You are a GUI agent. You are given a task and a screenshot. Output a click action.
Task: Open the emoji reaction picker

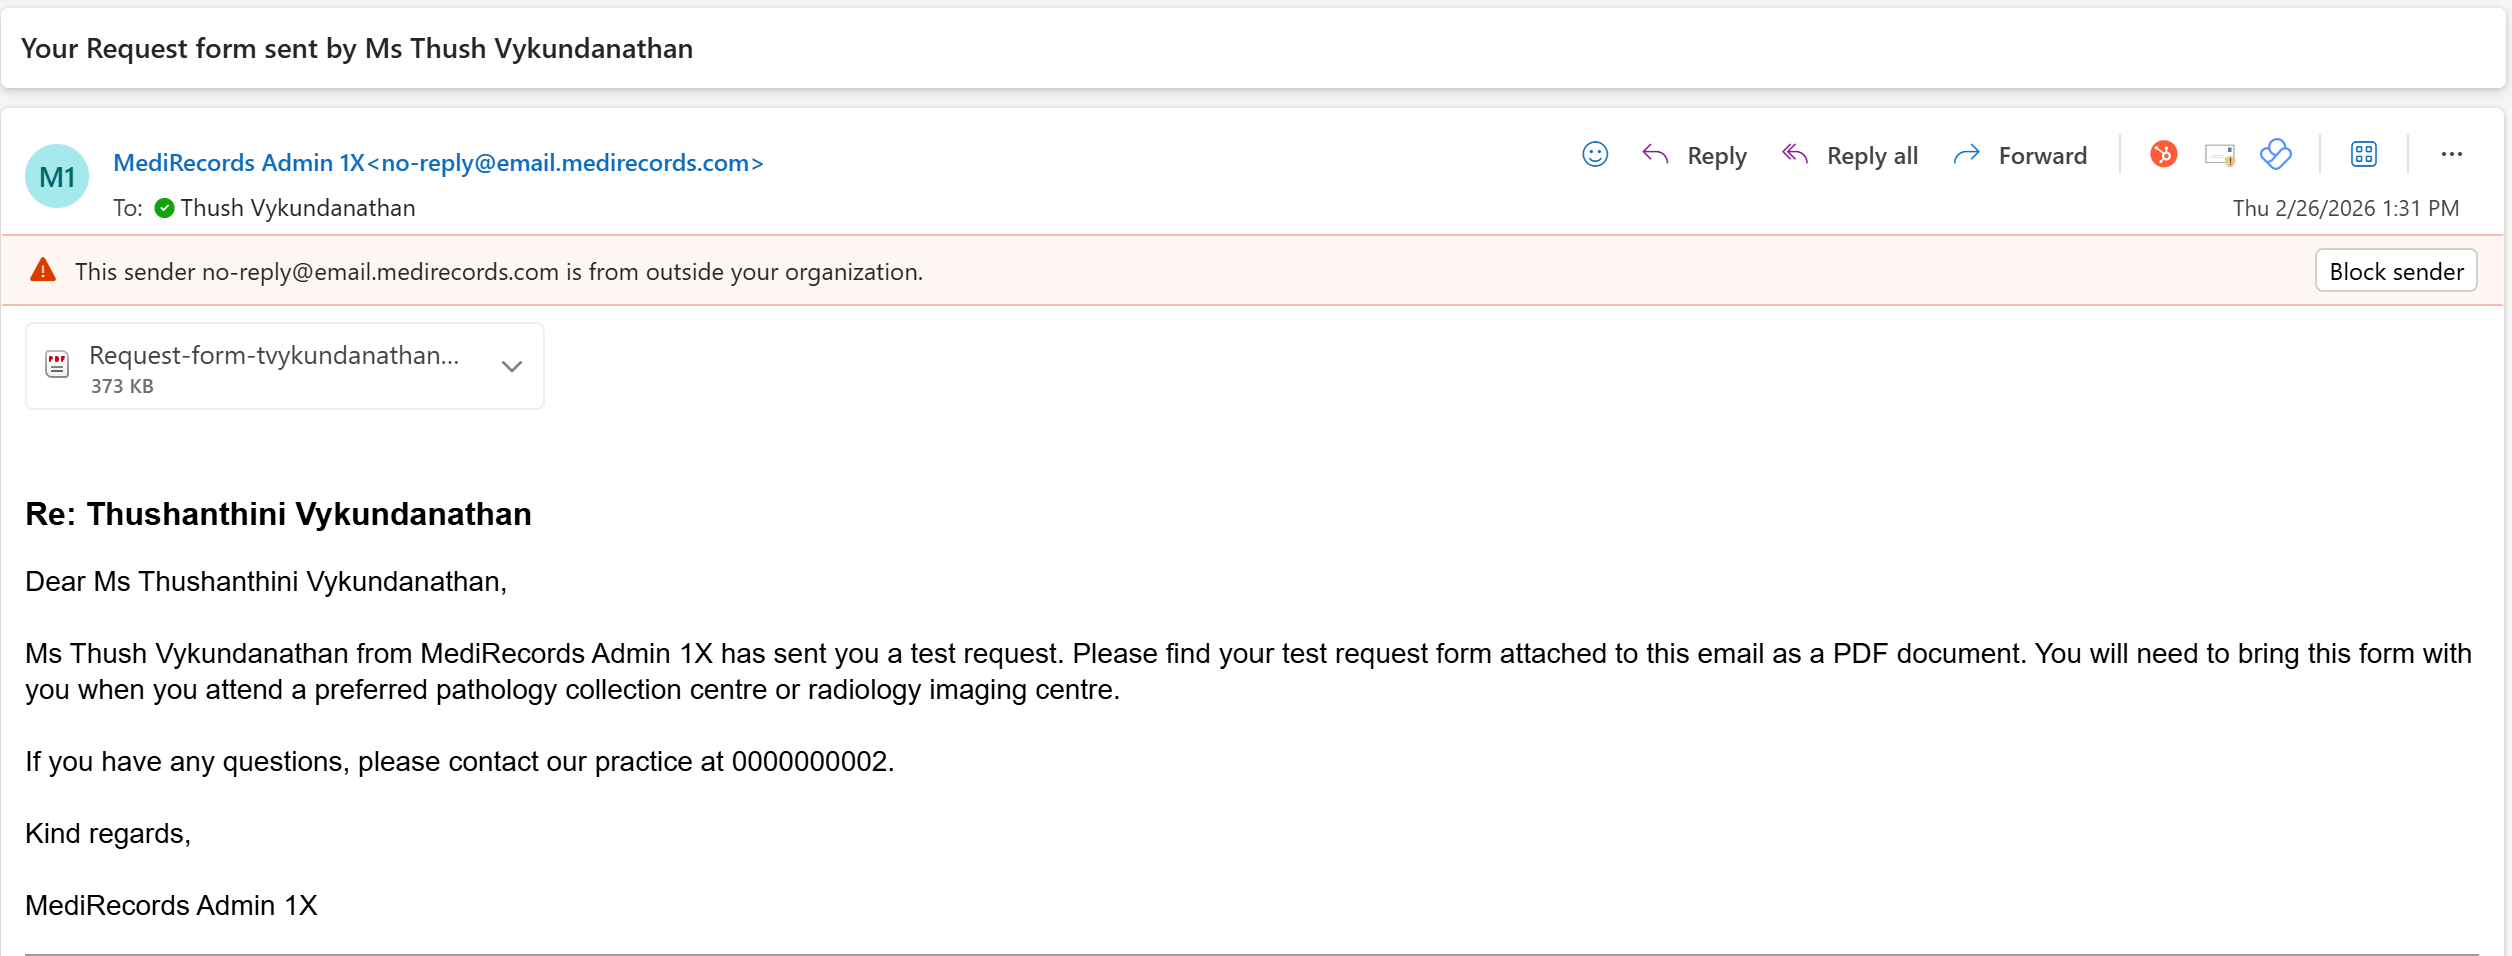[1595, 154]
